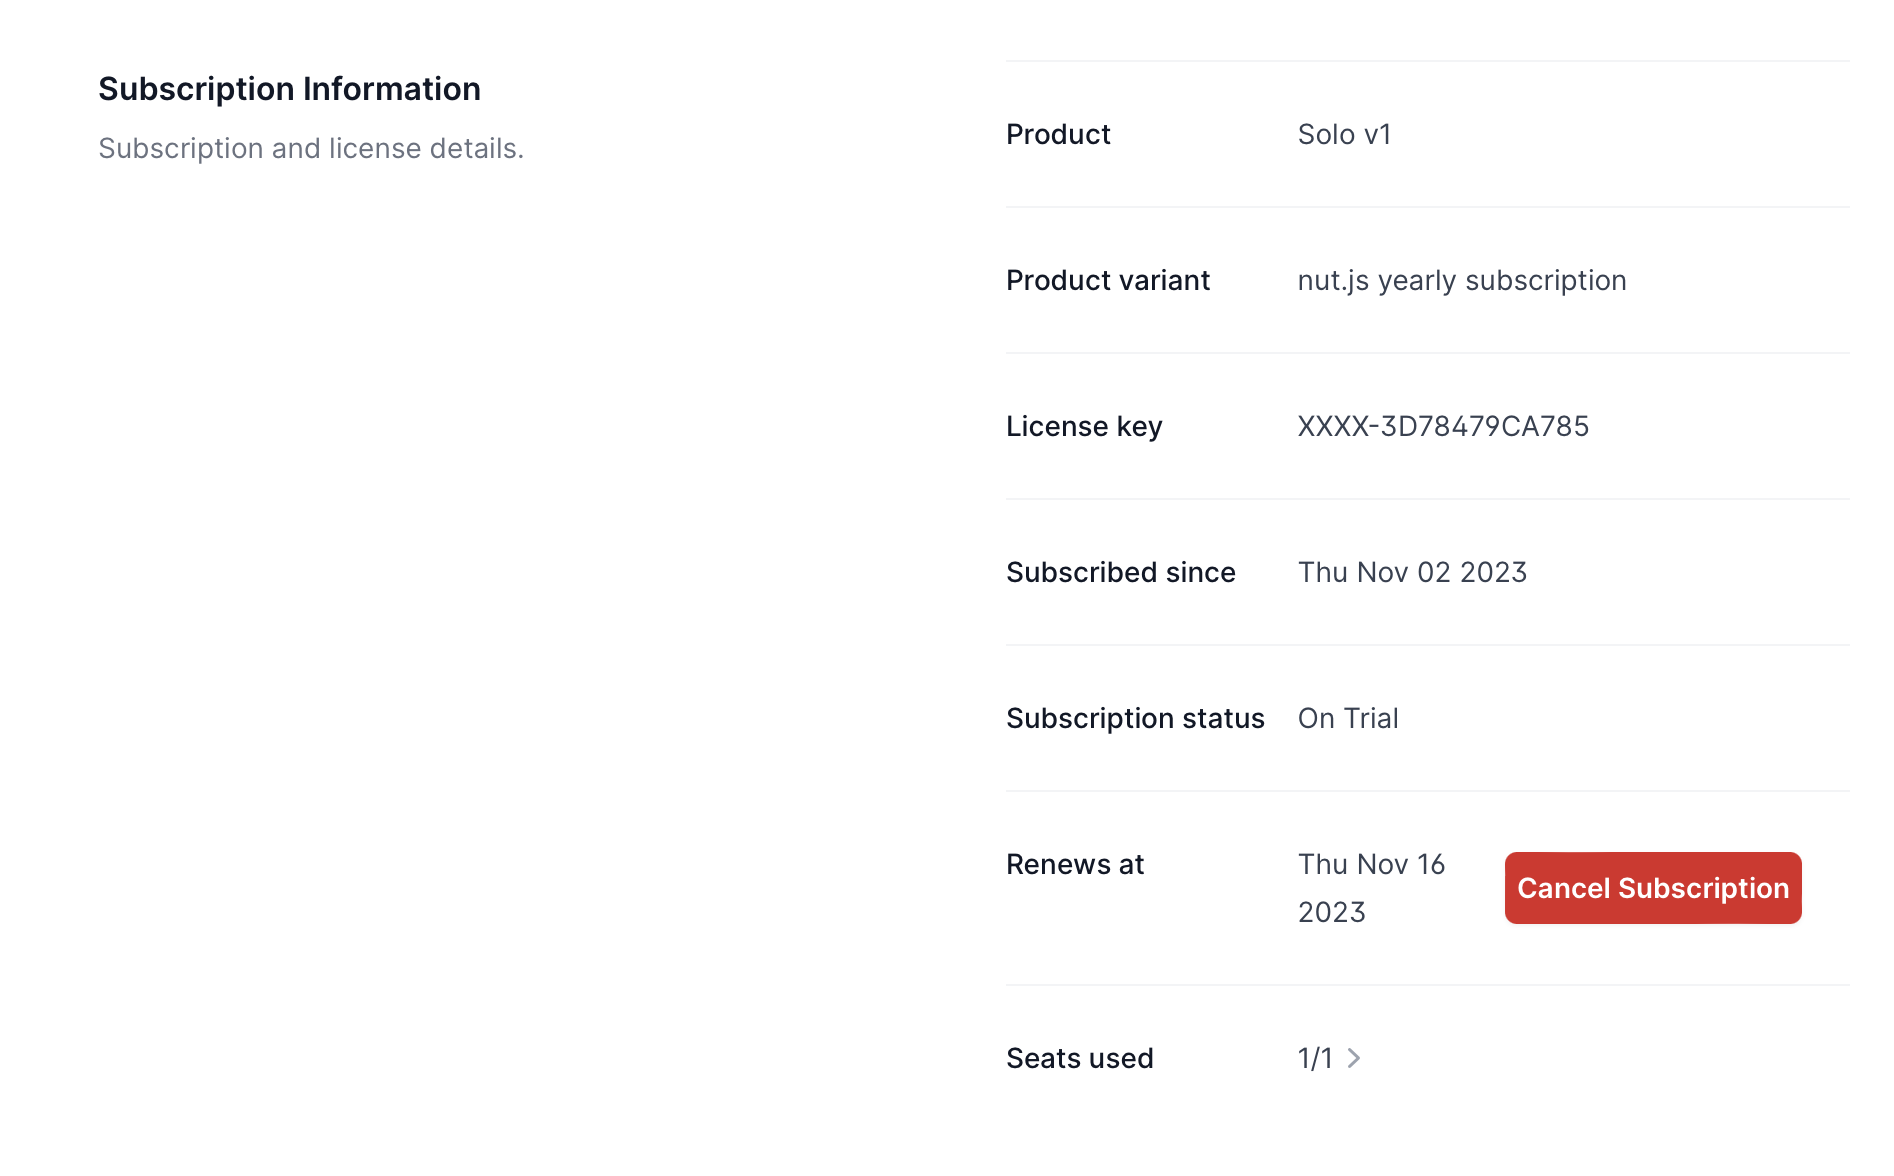Click the 1/1 seats used value

[1315, 1058]
